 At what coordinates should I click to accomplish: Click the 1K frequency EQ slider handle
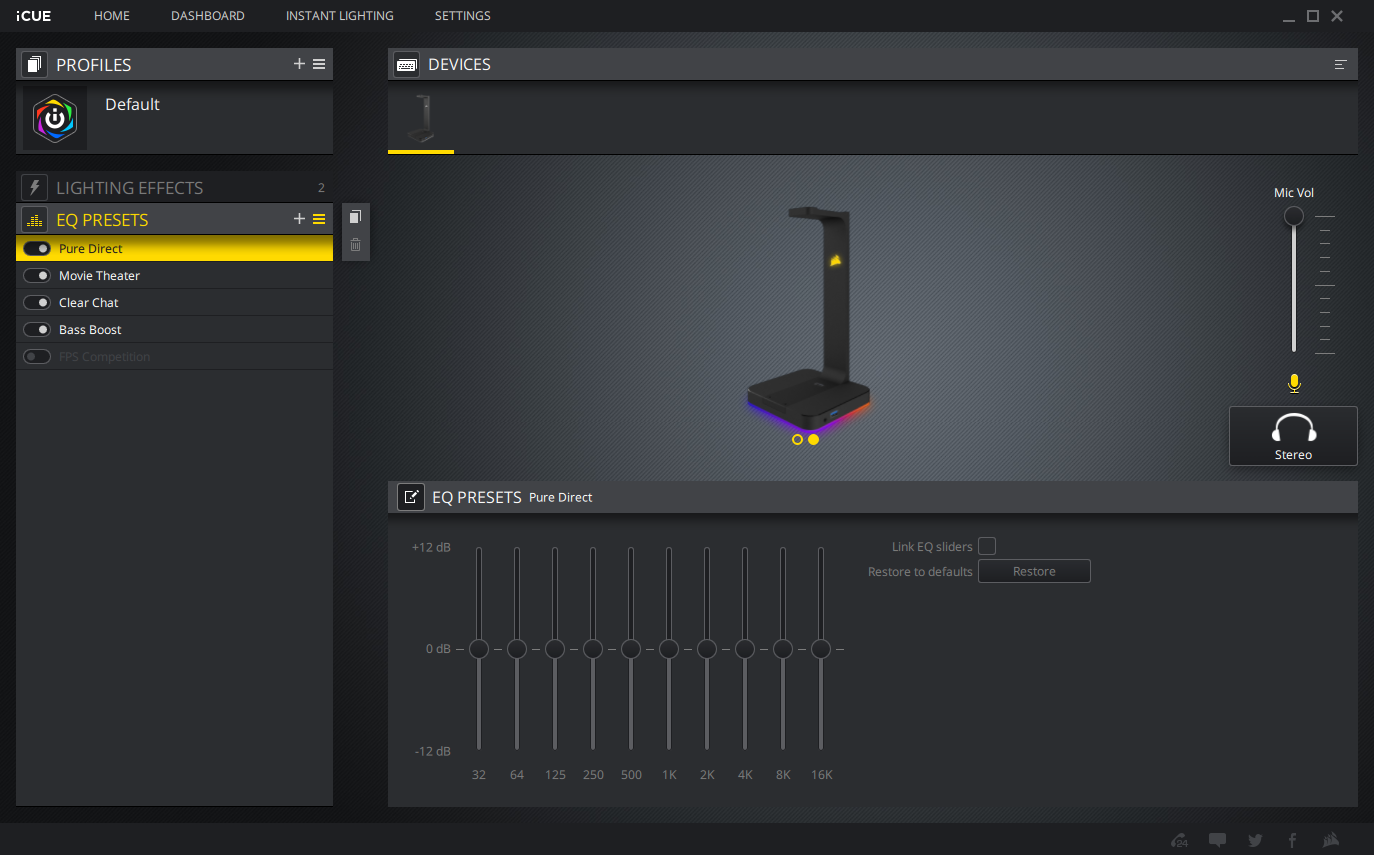pos(669,649)
